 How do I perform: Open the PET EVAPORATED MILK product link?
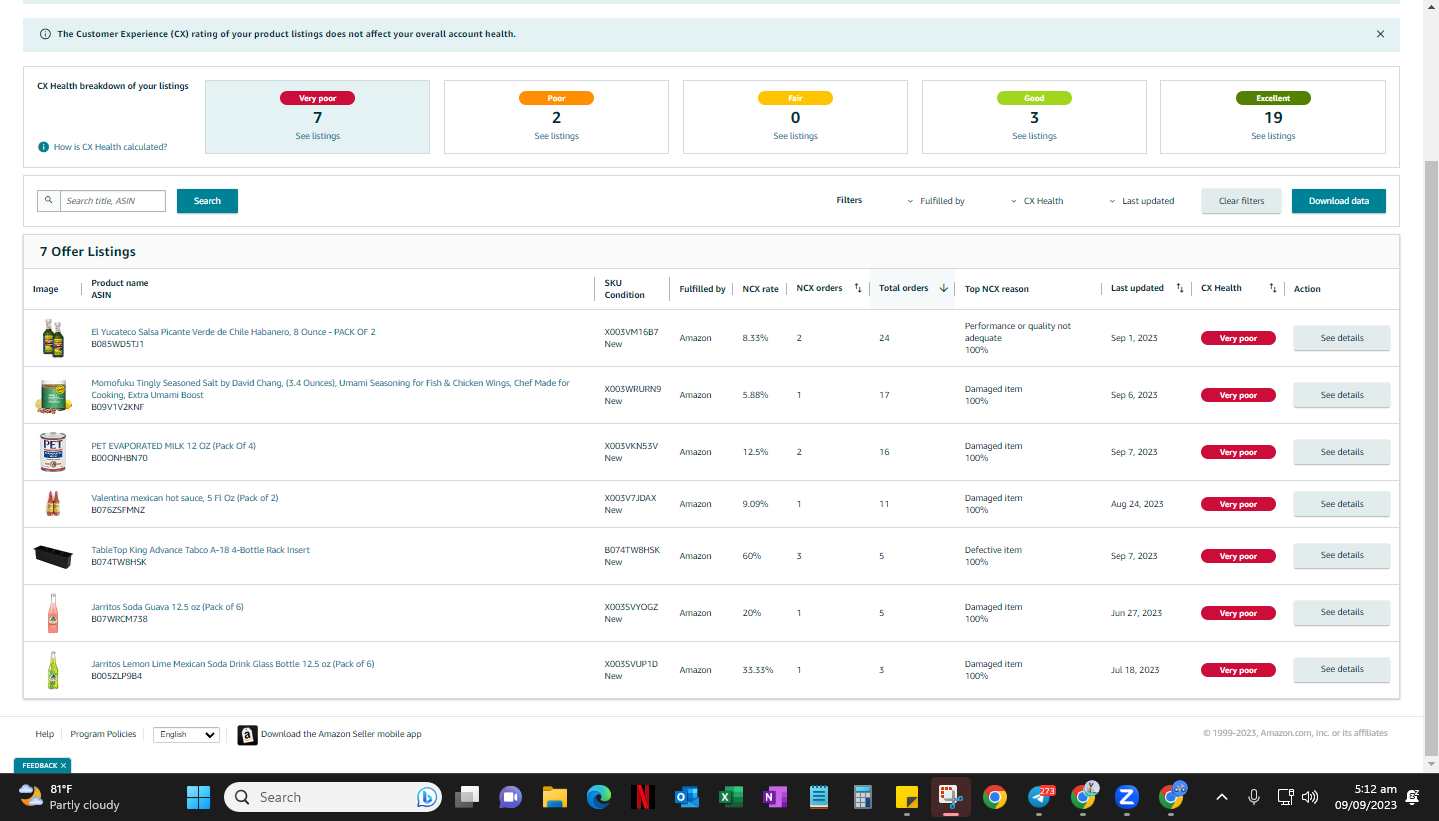[x=173, y=446]
